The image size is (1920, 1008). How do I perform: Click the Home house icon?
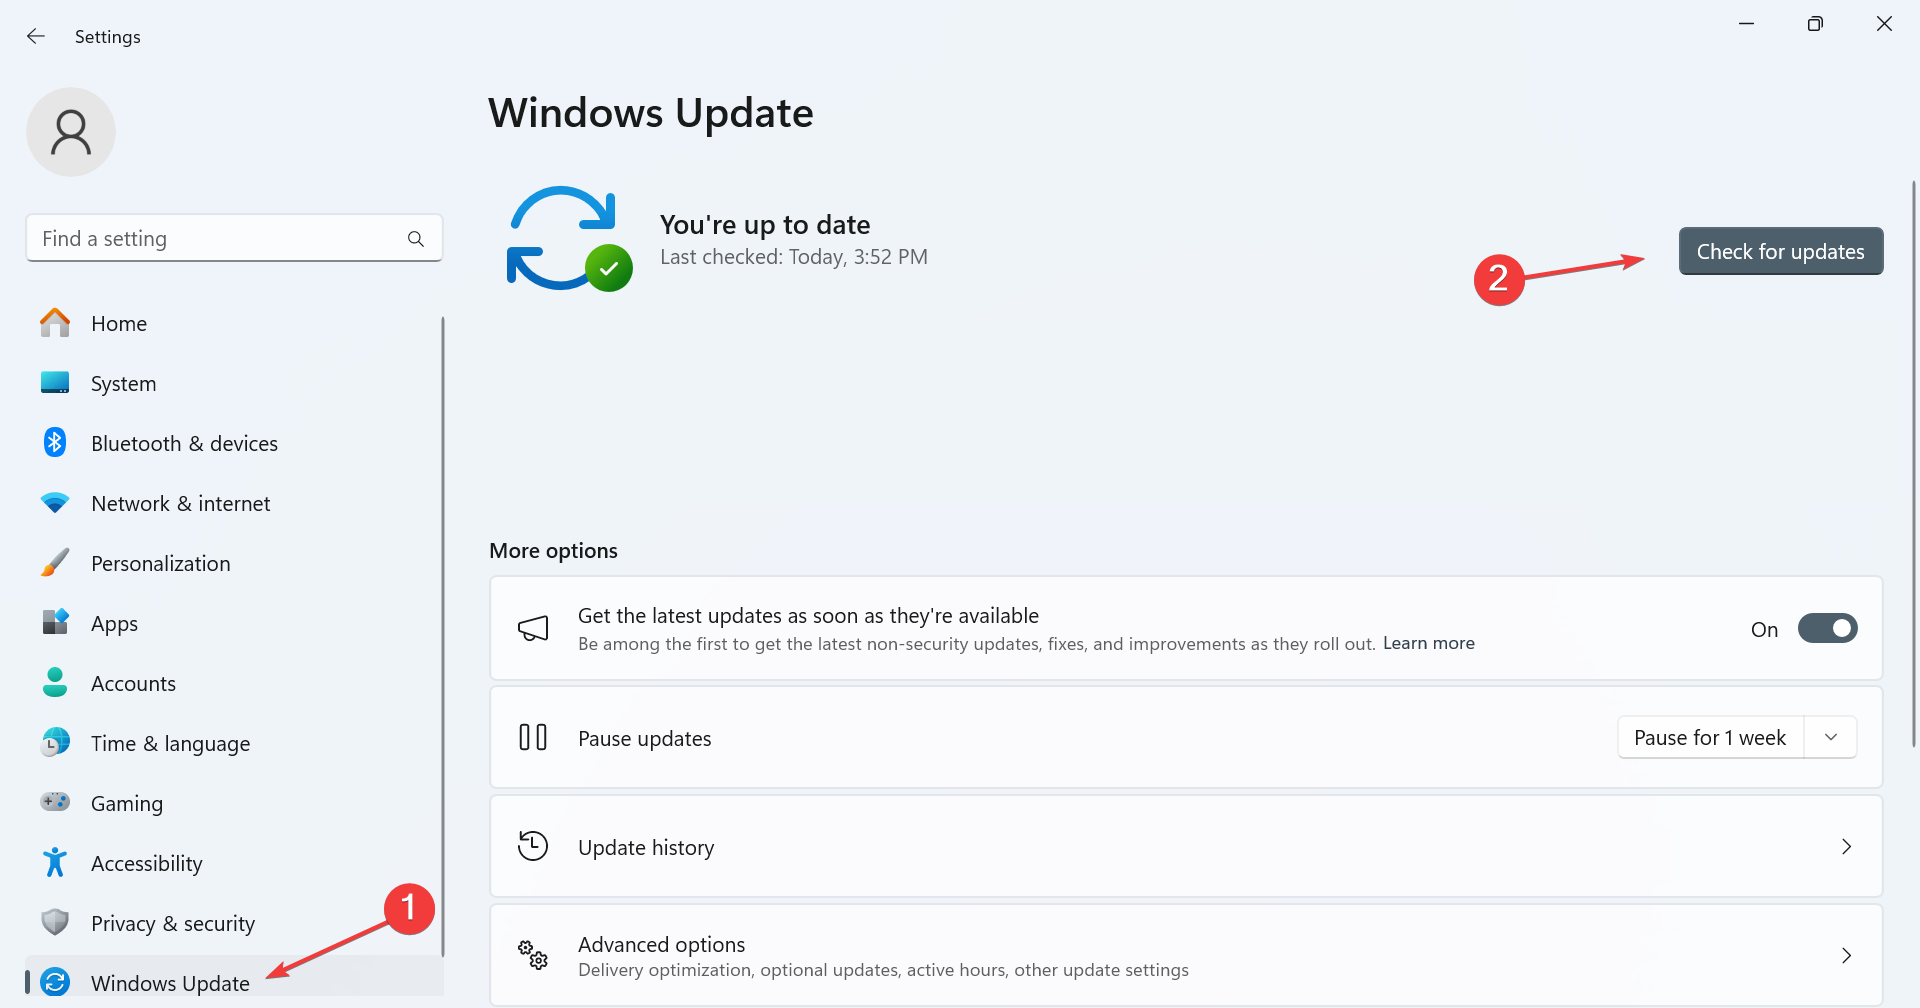click(55, 323)
